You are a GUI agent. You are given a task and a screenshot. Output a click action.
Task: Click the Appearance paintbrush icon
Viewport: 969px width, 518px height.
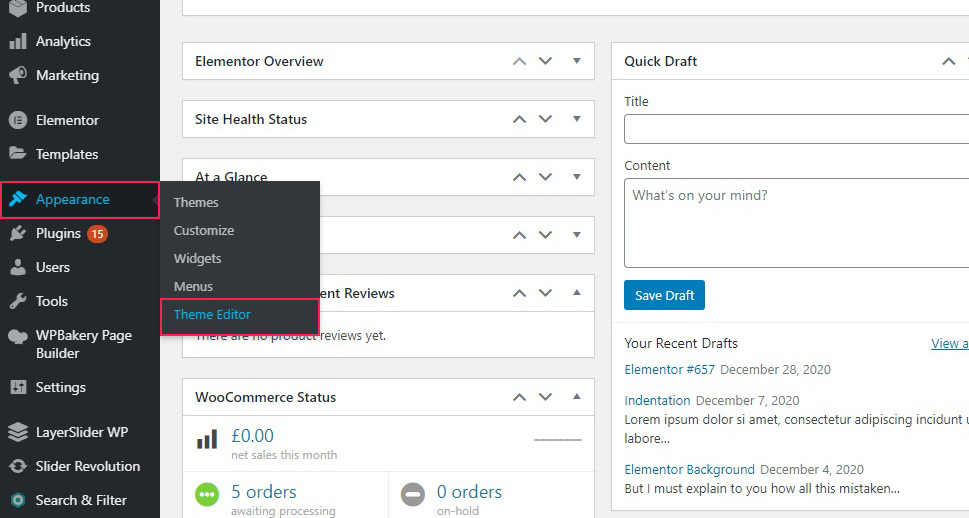point(18,199)
